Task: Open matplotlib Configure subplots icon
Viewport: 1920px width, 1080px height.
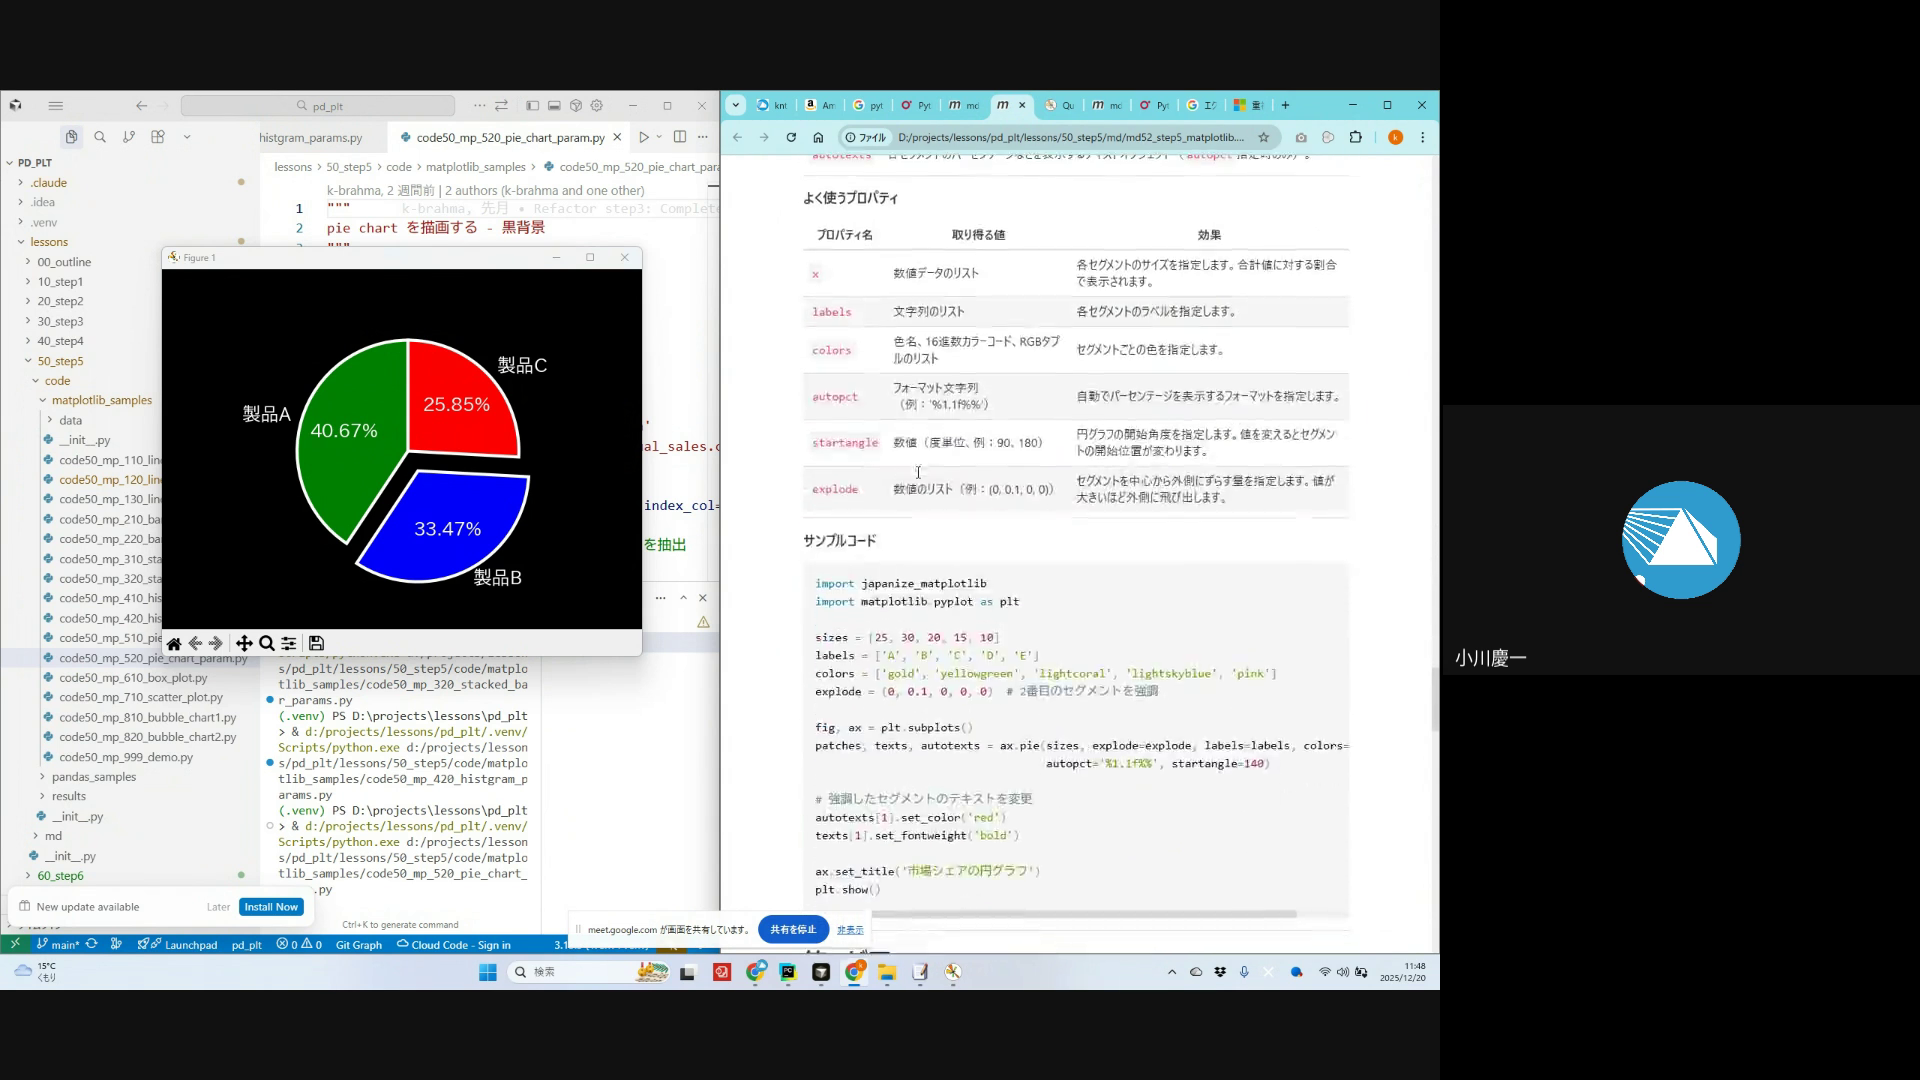Action: click(289, 644)
